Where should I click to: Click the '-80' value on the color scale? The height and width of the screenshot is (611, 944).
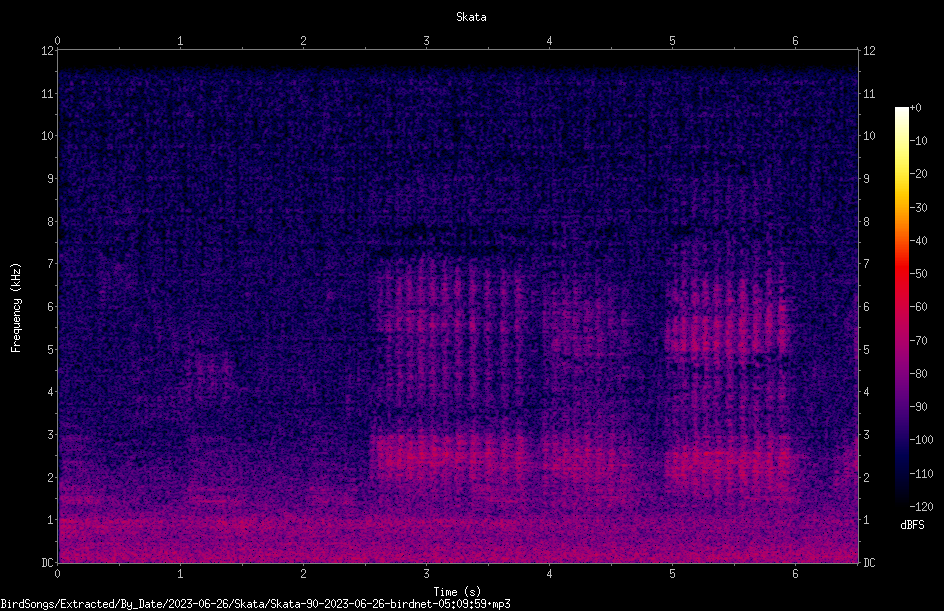(919, 374)
